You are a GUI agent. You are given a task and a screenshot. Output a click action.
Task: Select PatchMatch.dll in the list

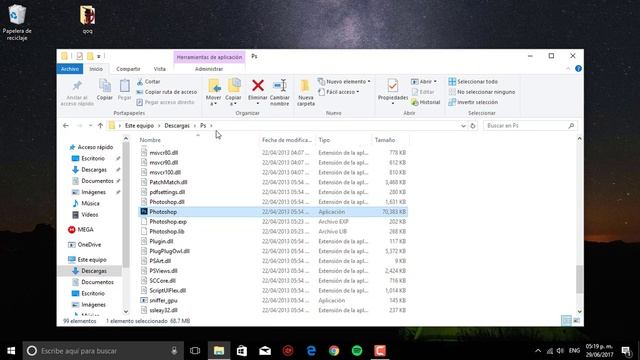(273, 182)
